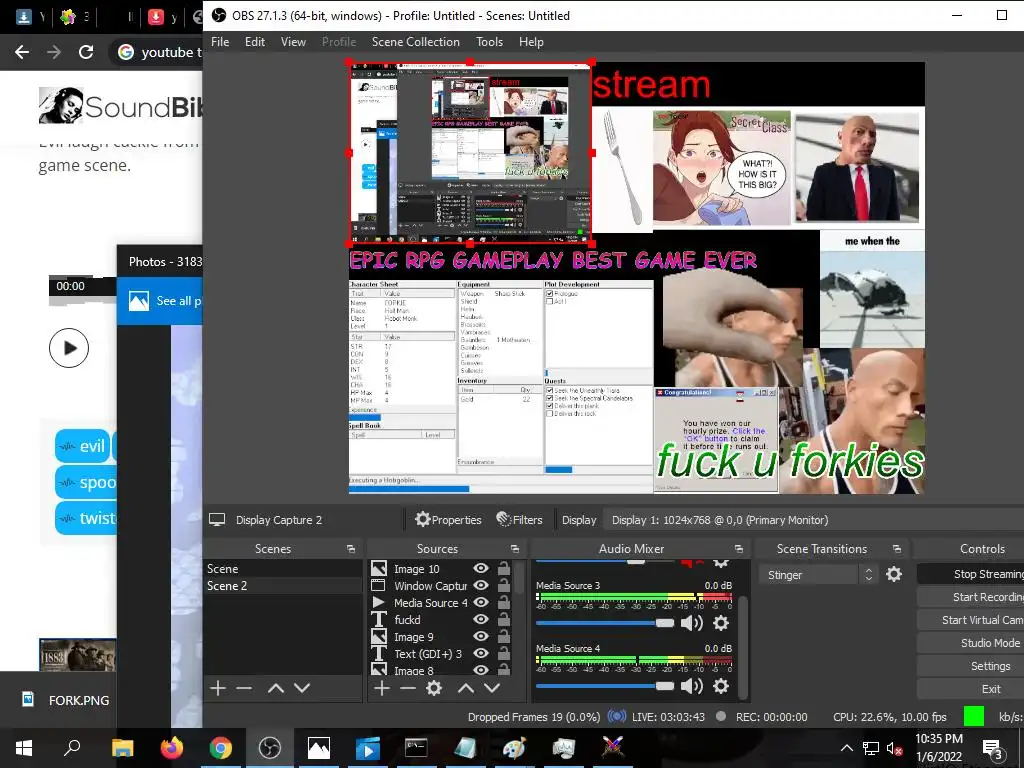
Task: Open Command Prompt from the taskbar
Action: [x=415, y=747]
